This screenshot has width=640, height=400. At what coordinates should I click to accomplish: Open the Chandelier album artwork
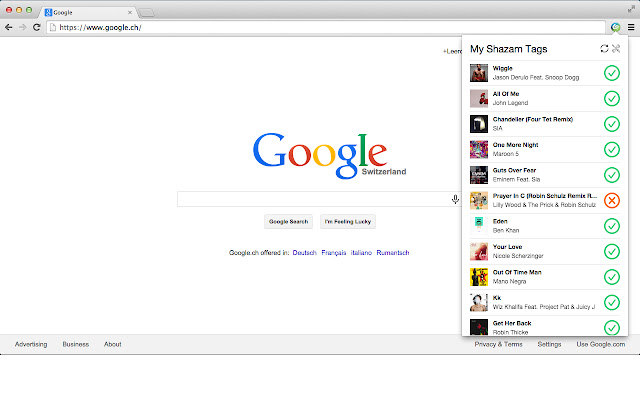[479, 124]
